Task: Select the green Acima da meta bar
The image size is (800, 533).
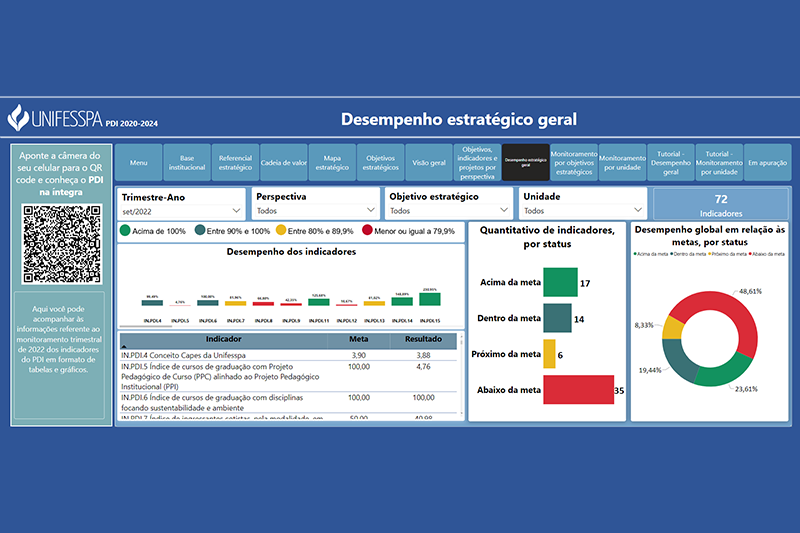Action: point(560,282)
